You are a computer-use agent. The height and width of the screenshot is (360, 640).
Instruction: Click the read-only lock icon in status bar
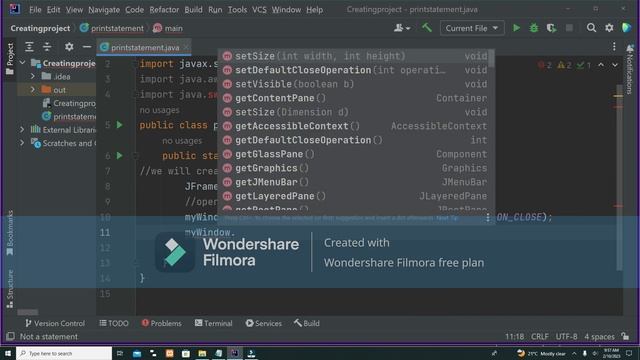coord(625,336)
